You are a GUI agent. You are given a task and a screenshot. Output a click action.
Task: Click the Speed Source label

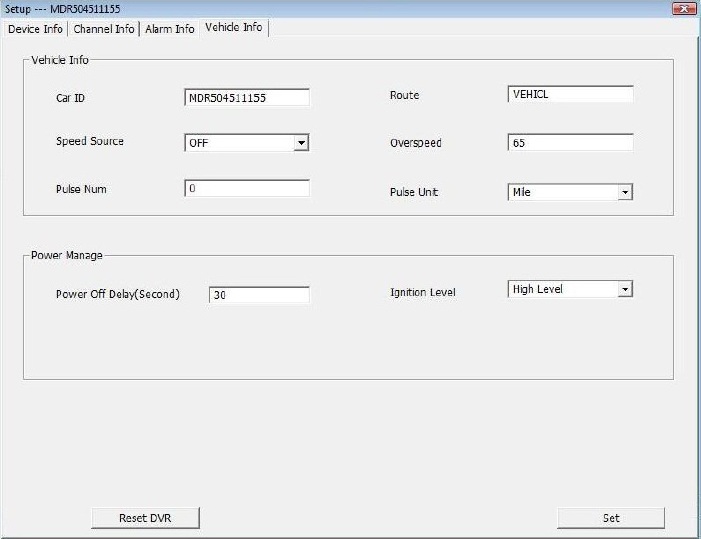[90, 141]
